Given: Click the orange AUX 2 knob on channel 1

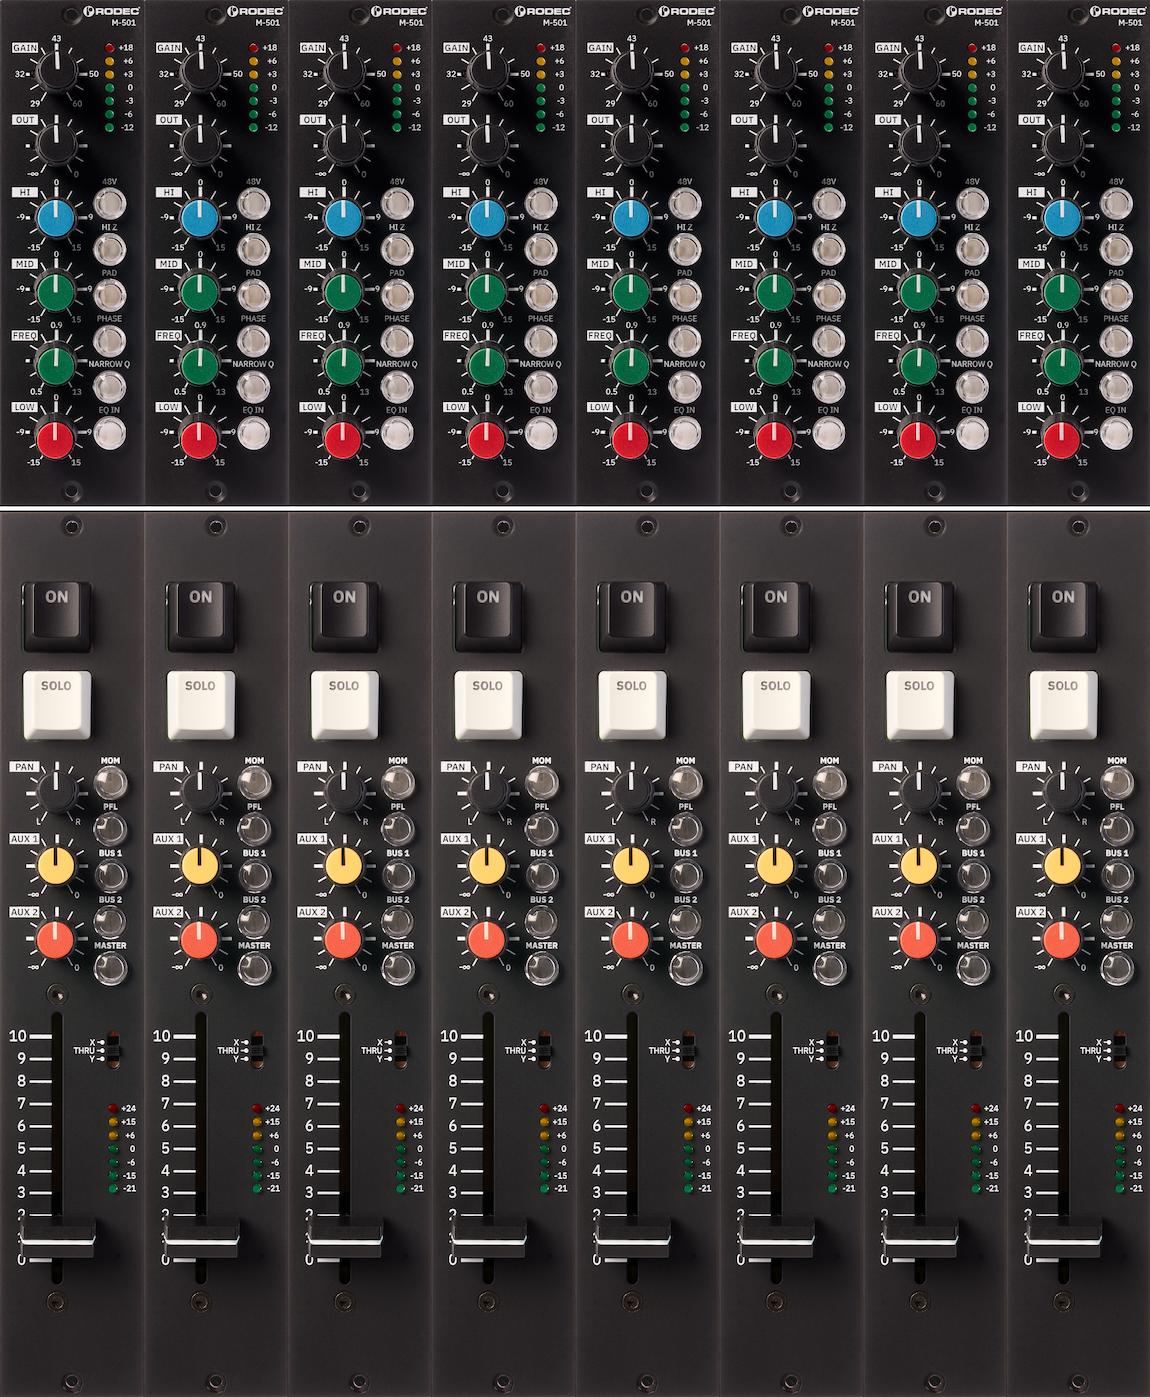Looking at the screenshot, I should click(56, 939).
